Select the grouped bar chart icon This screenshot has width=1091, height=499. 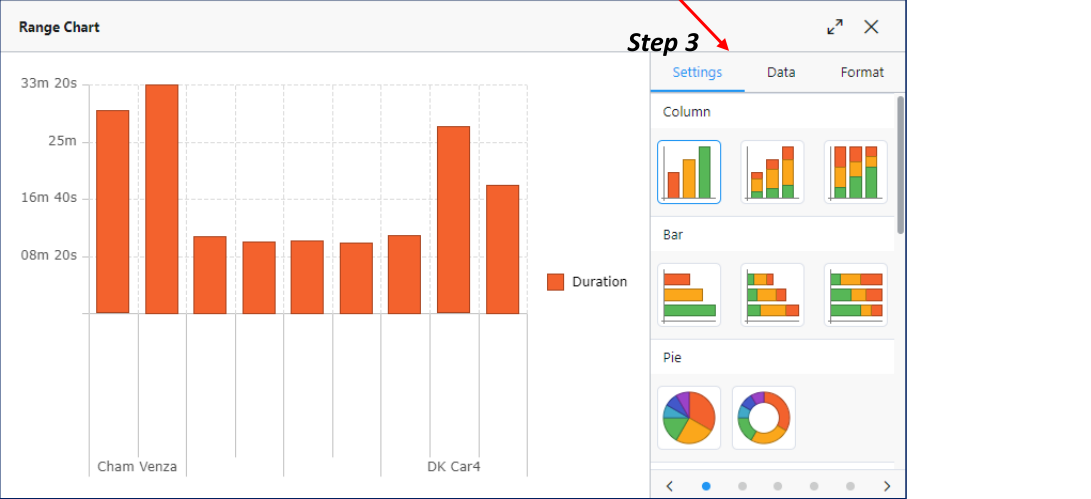(689, 295)
